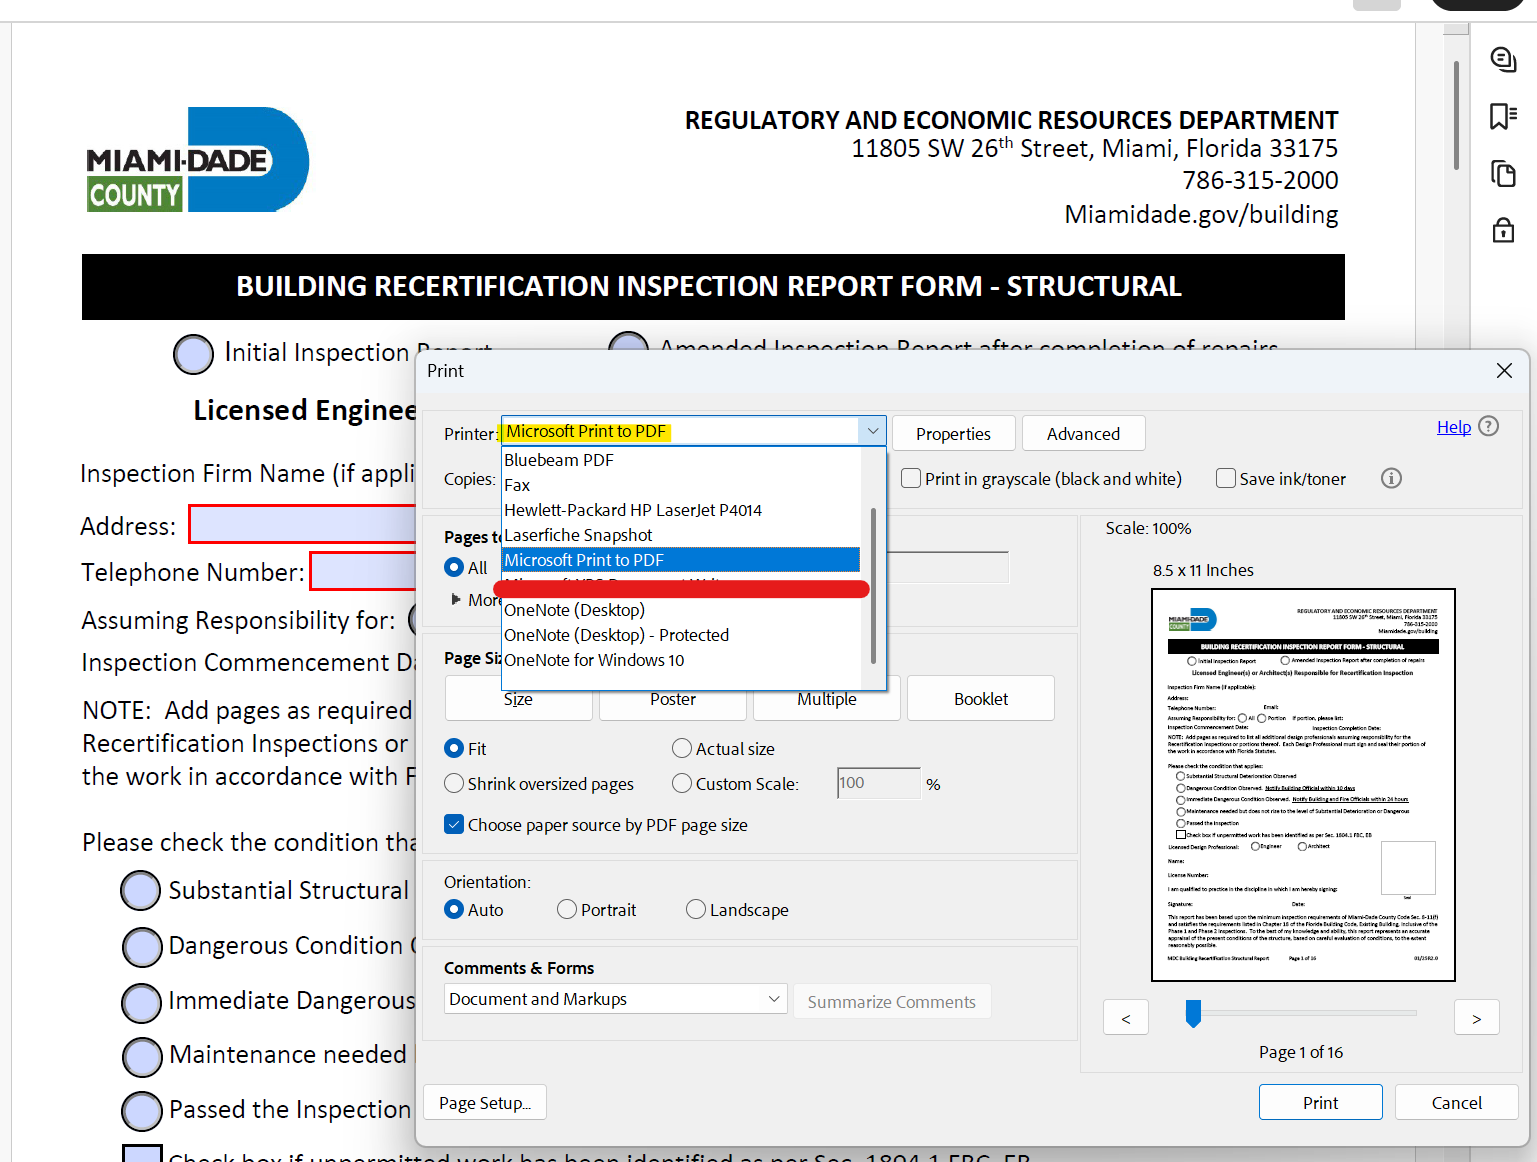
Task: Choose OneNote (Desktop) - Protected printer
Action: pos(681,635)
